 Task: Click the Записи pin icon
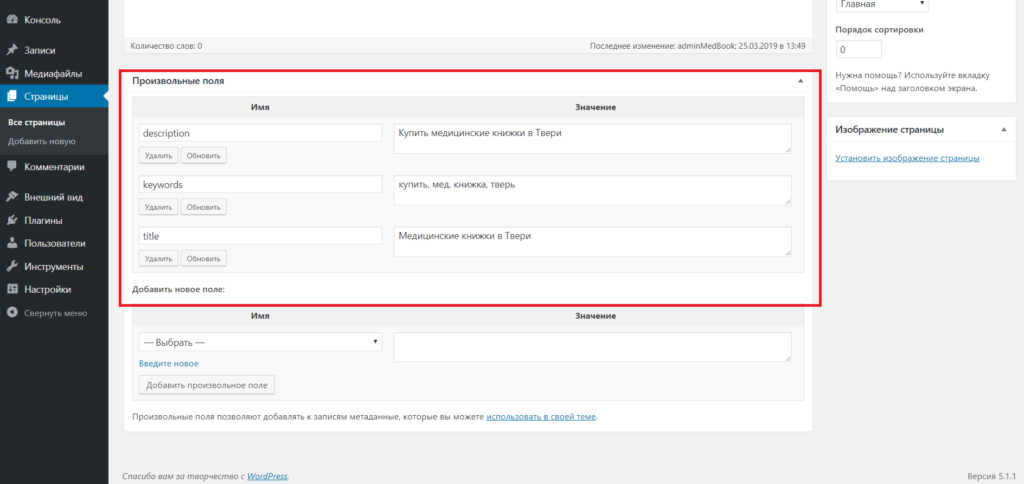(11, 49)
